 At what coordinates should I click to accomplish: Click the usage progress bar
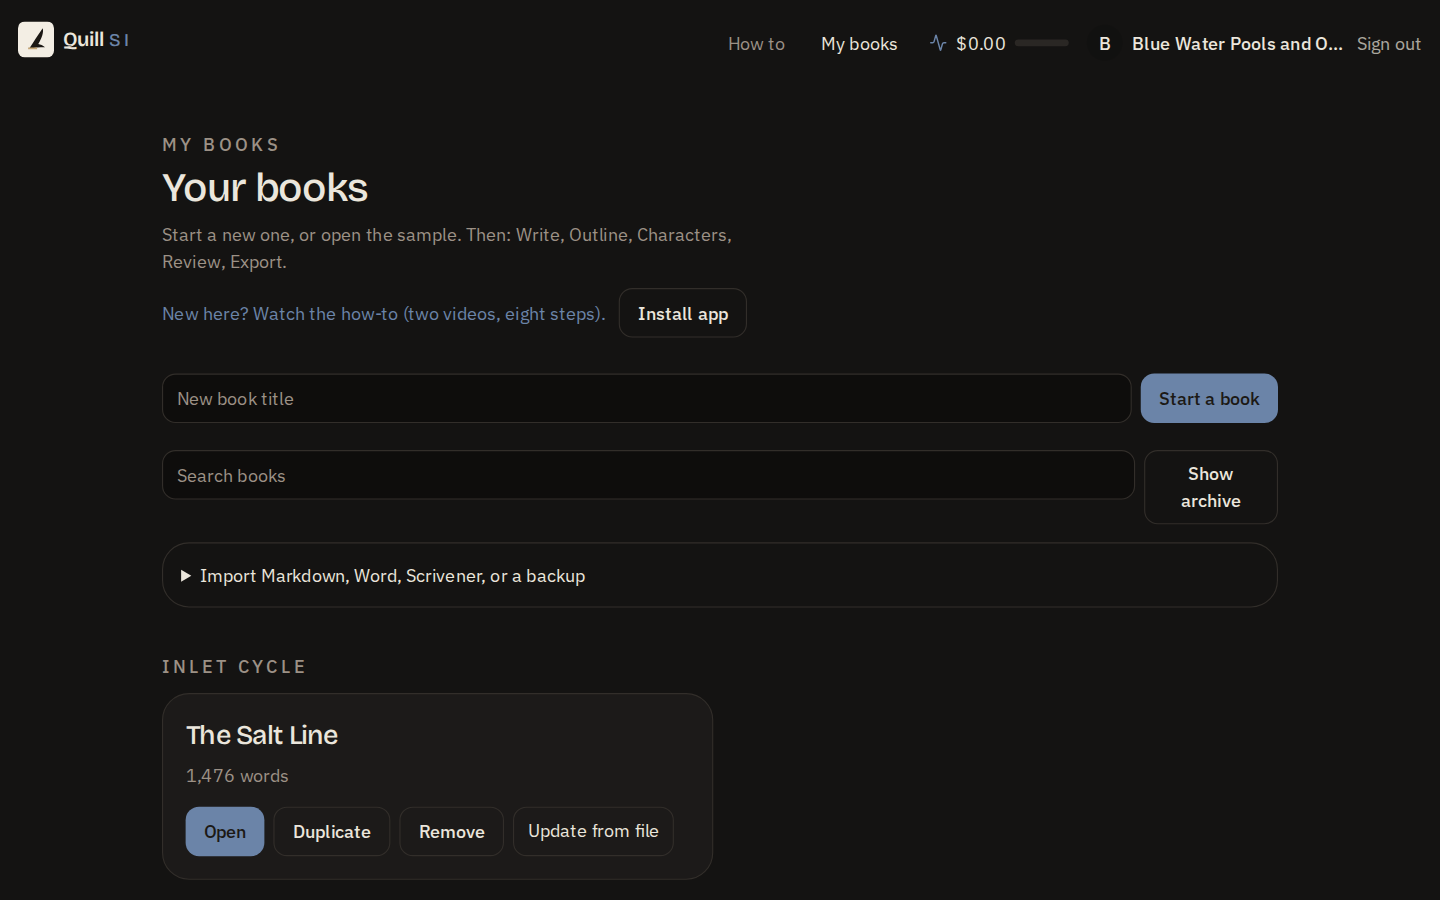(x=1042, y=43)
